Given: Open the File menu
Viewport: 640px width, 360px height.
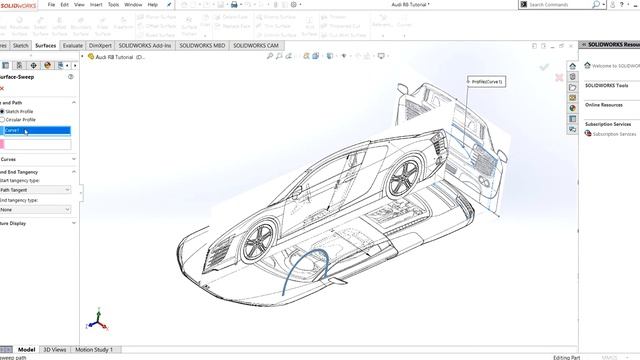Looking at the screenshot, I should point(51,5).
